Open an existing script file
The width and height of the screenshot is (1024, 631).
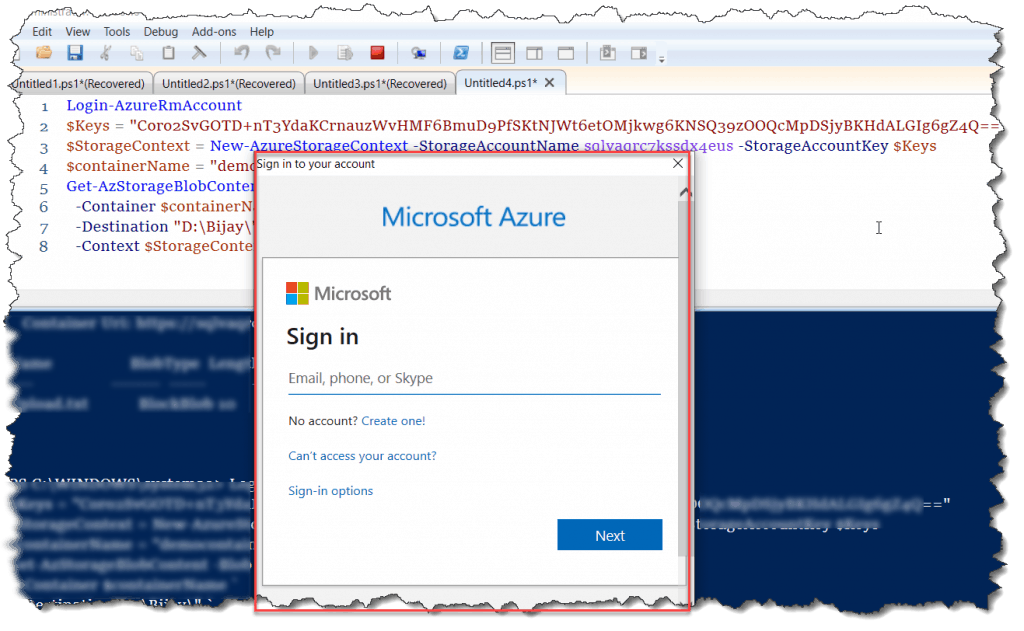pyautogui.click(x=44, y=53)
